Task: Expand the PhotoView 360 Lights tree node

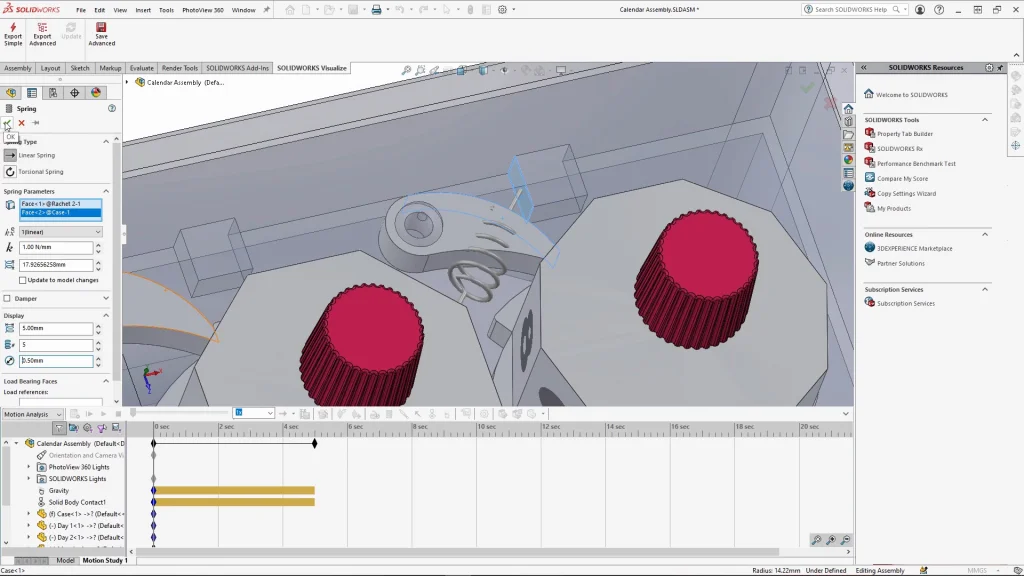Action: click(x=29, y=467)
